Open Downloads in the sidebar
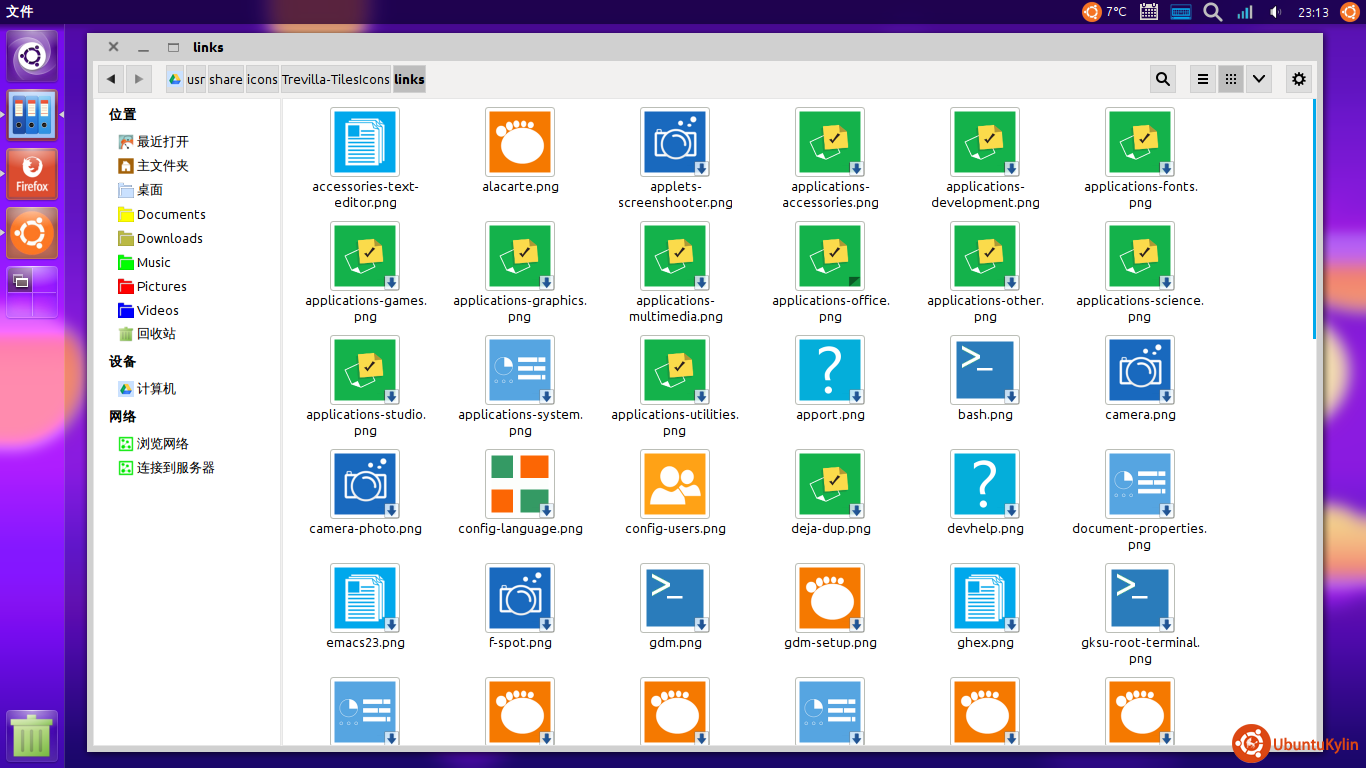The width and height of the screenshot is (1366, 768). click(x=169, y=238)
